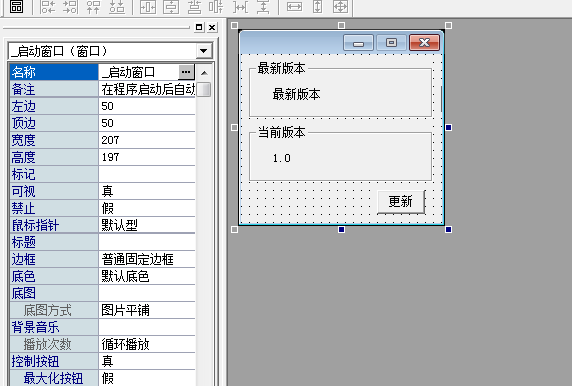The width and height of the screenshot is (572, 386).
Task: Click the make same height icon
Action: pyautogui.click(x=317, y=7)
